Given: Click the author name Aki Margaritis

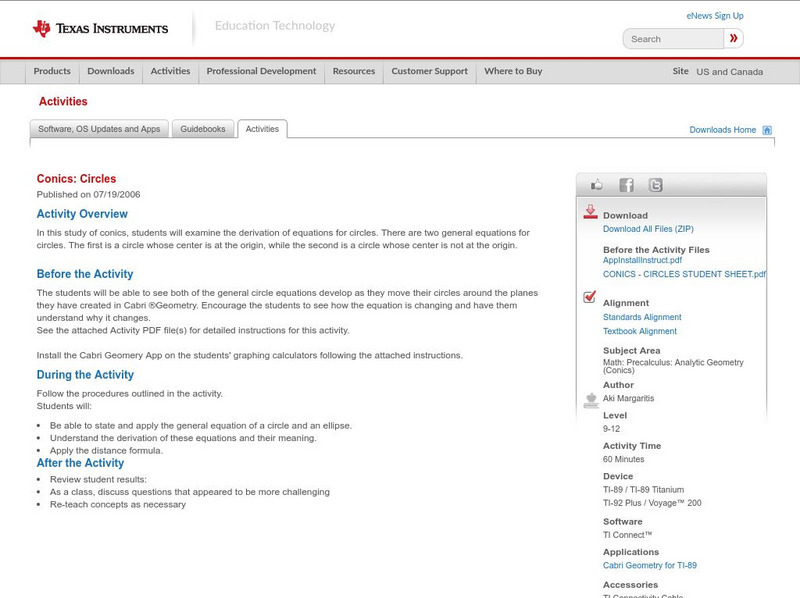Looking at the screenshot, I should pyautogui.click(x=629, y=398).
